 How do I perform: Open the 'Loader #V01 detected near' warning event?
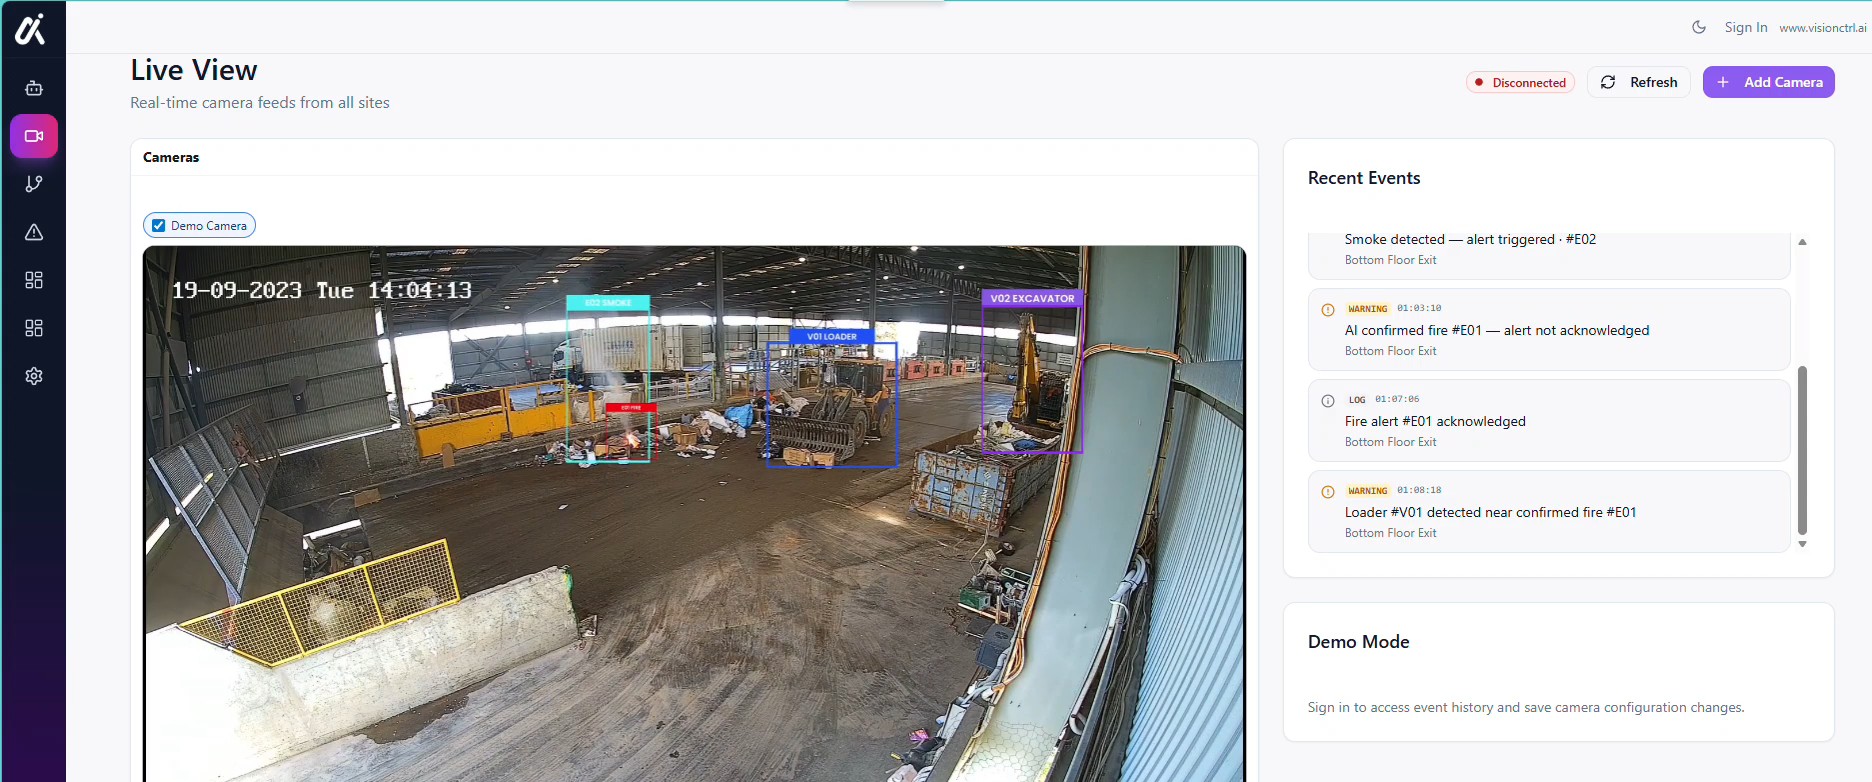(x=1549, y=511)
